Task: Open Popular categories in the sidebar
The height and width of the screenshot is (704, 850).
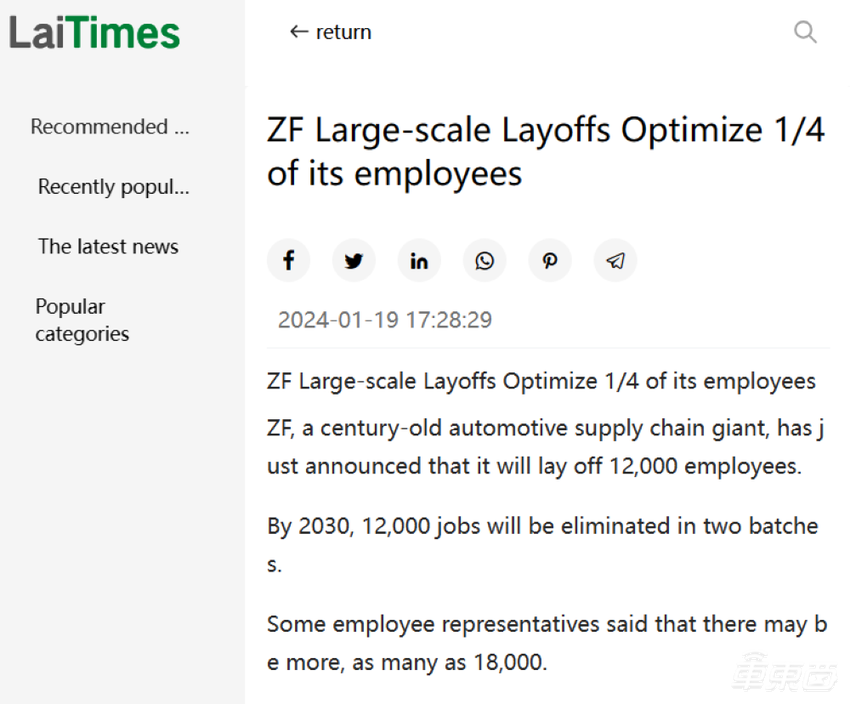Action: 82,320
